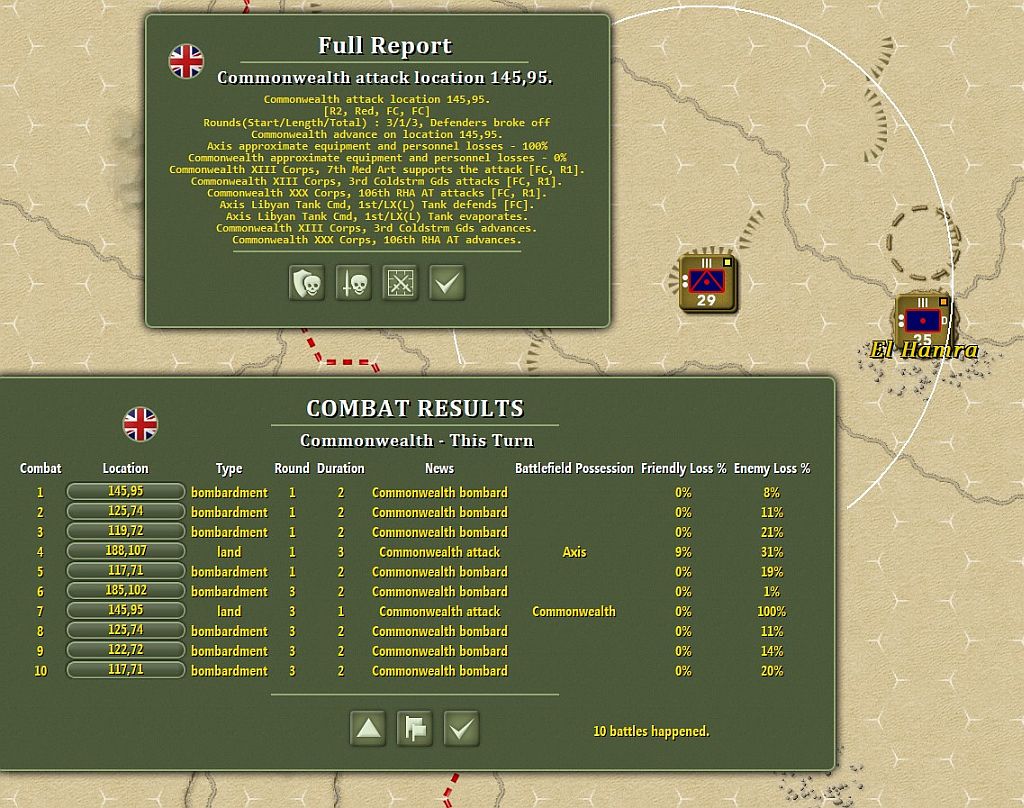Click the El Hamra map label
Viewport: 1024px width, 808px height.
point(924,350)
